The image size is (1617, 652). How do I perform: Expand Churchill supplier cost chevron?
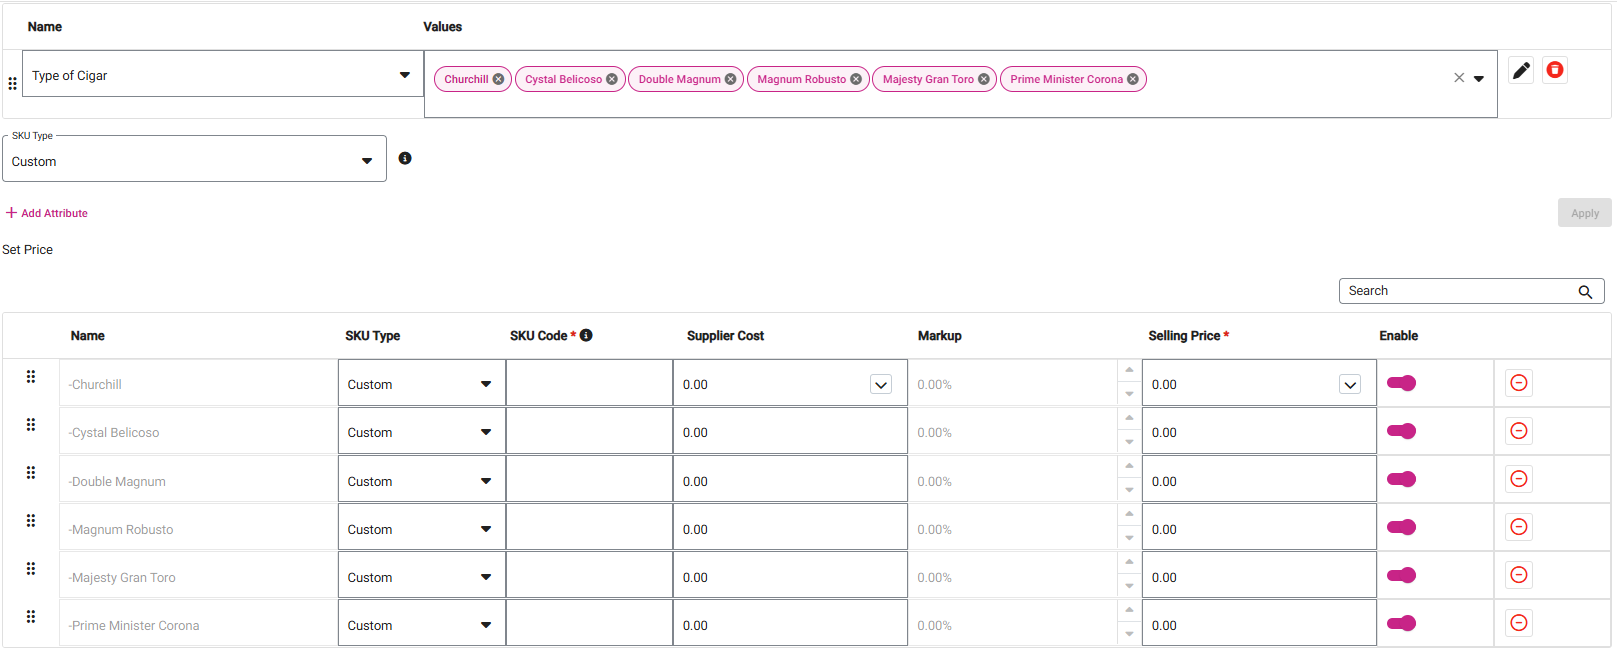pos(880,385)
